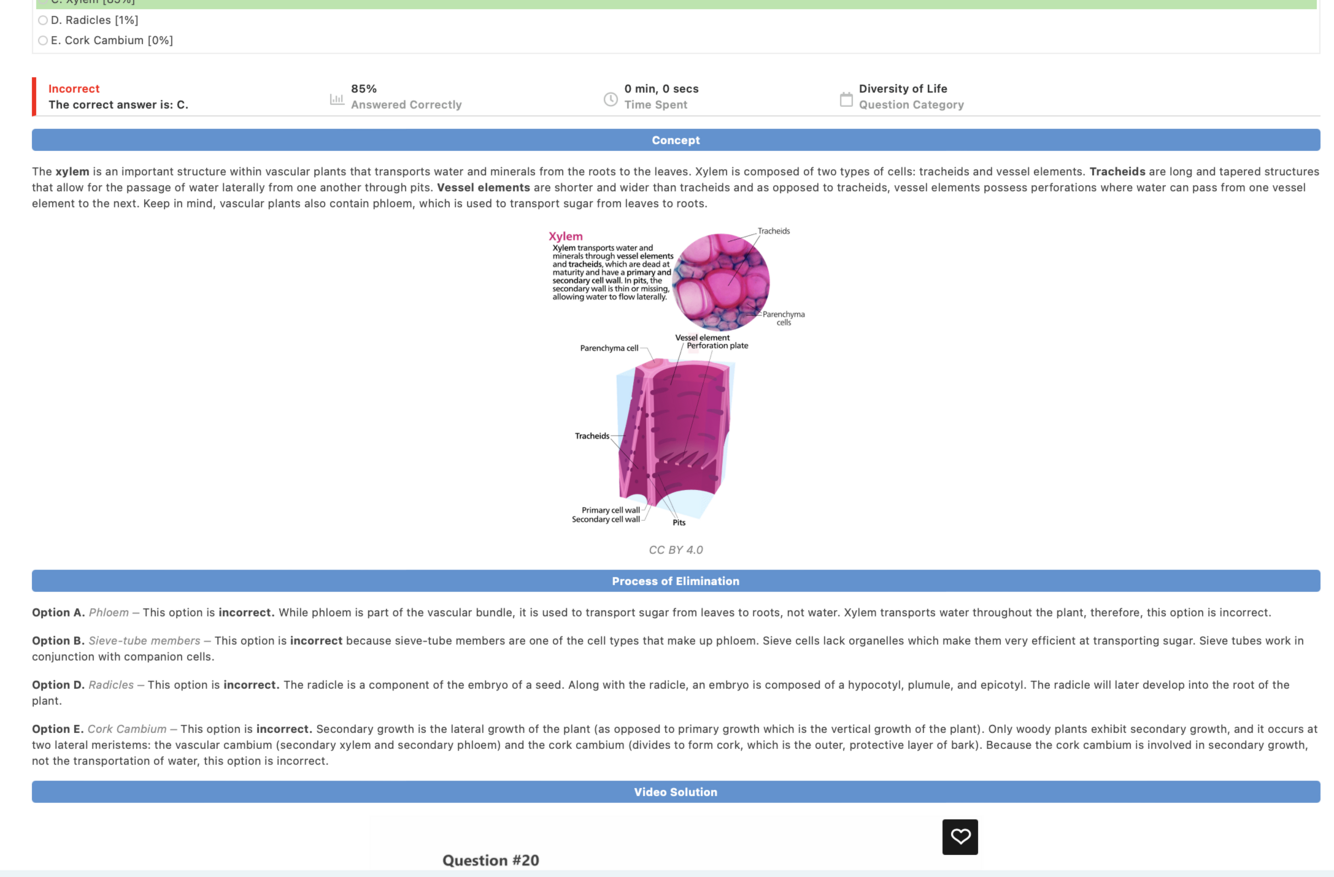The width and height of the screenshot is (1334, 877).
Task: Click the Question #20 heading
Action: coord(491,861)
